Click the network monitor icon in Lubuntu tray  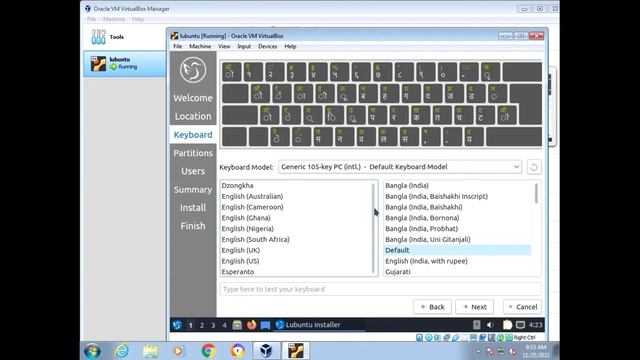click(520, 325)
